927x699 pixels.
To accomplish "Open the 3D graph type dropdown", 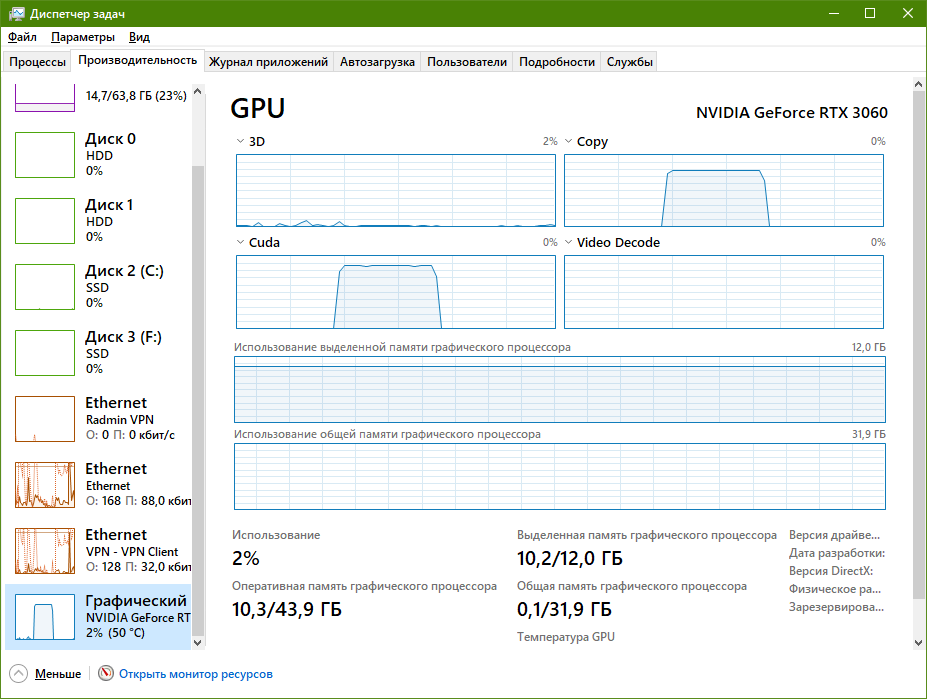I will (x=239, y=141).
